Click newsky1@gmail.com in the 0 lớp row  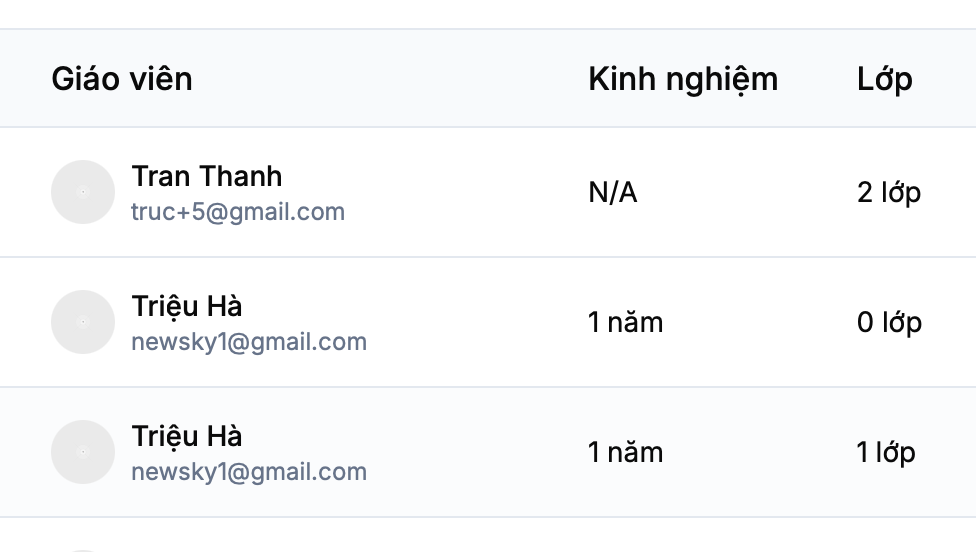(249, 342)
